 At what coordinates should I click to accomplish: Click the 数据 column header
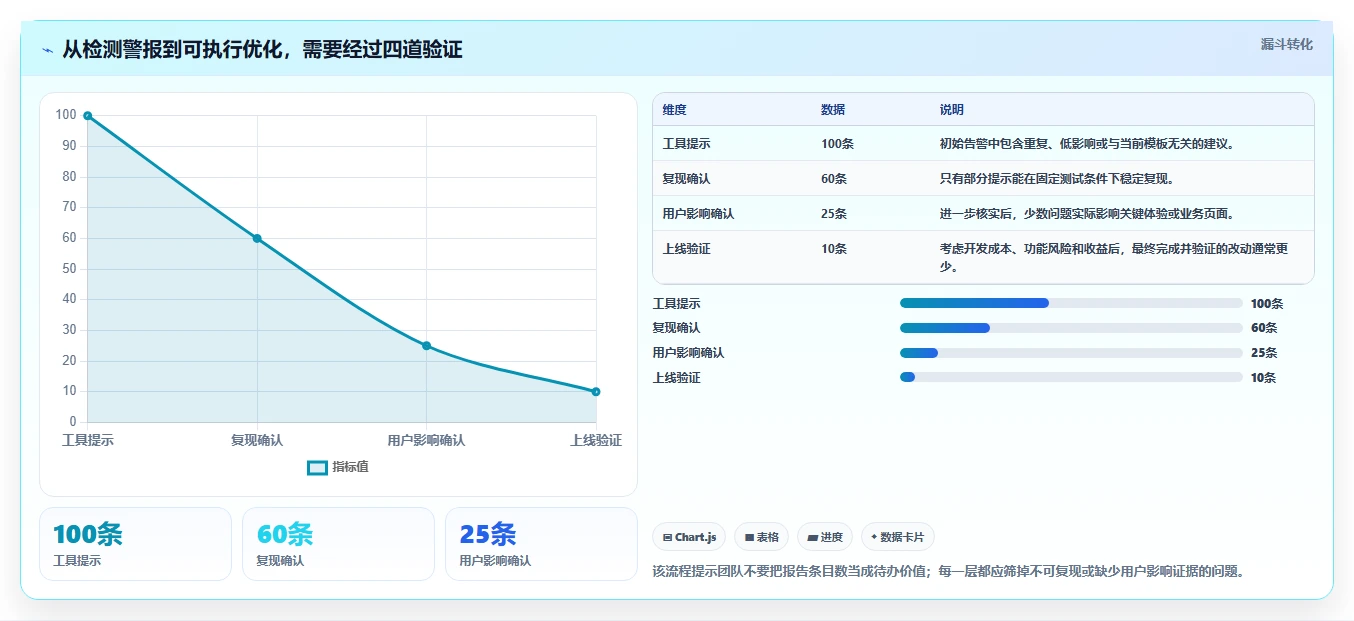833,110
